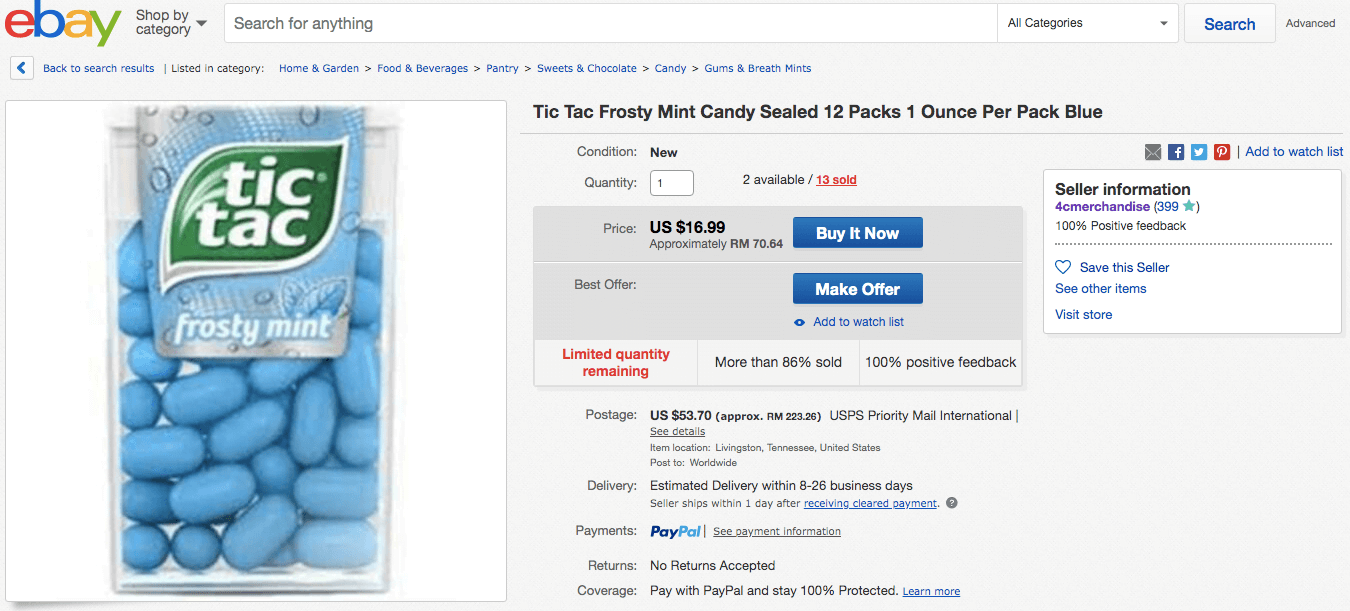Open the Shop by category dropdown
Image resolution: width=1350 pixels, height=611 pixels.
pos(171,23)
